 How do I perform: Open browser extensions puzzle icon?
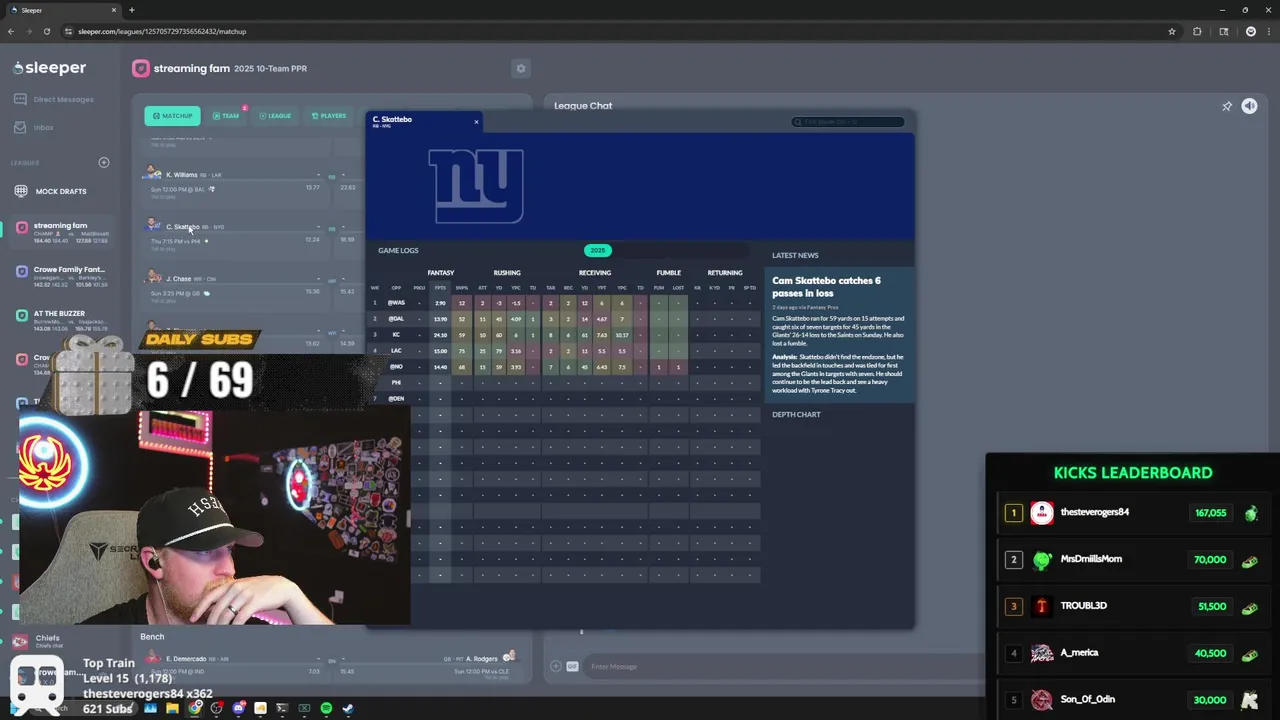[x=1197, y=31]
